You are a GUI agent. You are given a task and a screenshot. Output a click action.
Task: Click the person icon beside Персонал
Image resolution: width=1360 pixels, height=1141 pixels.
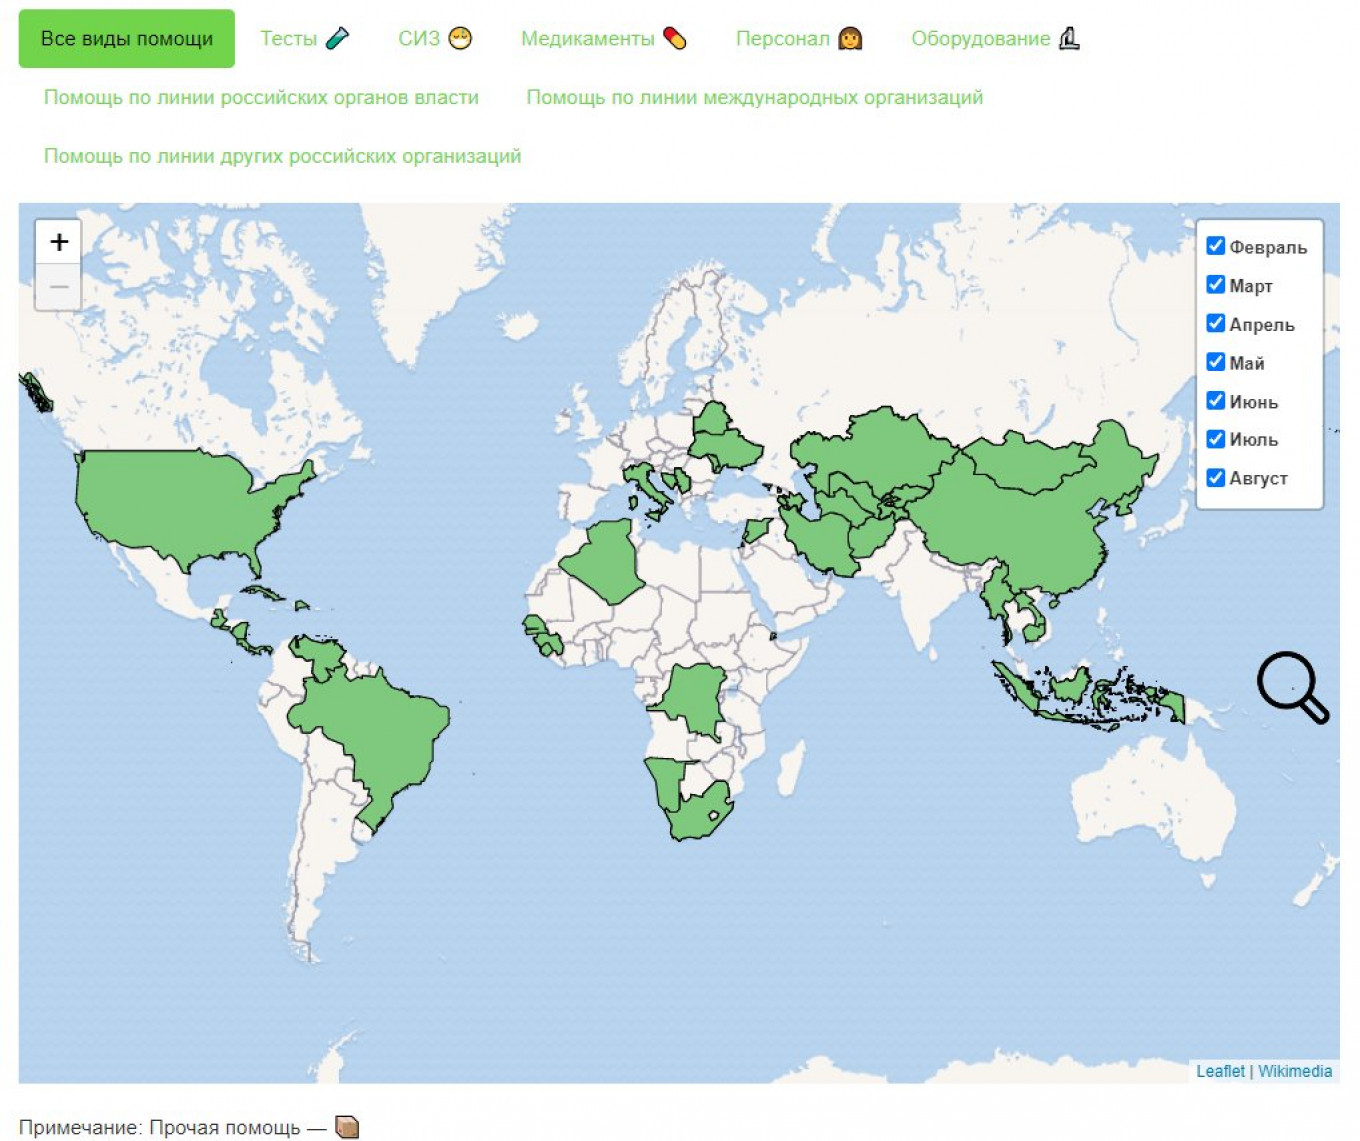coord(850,39)
